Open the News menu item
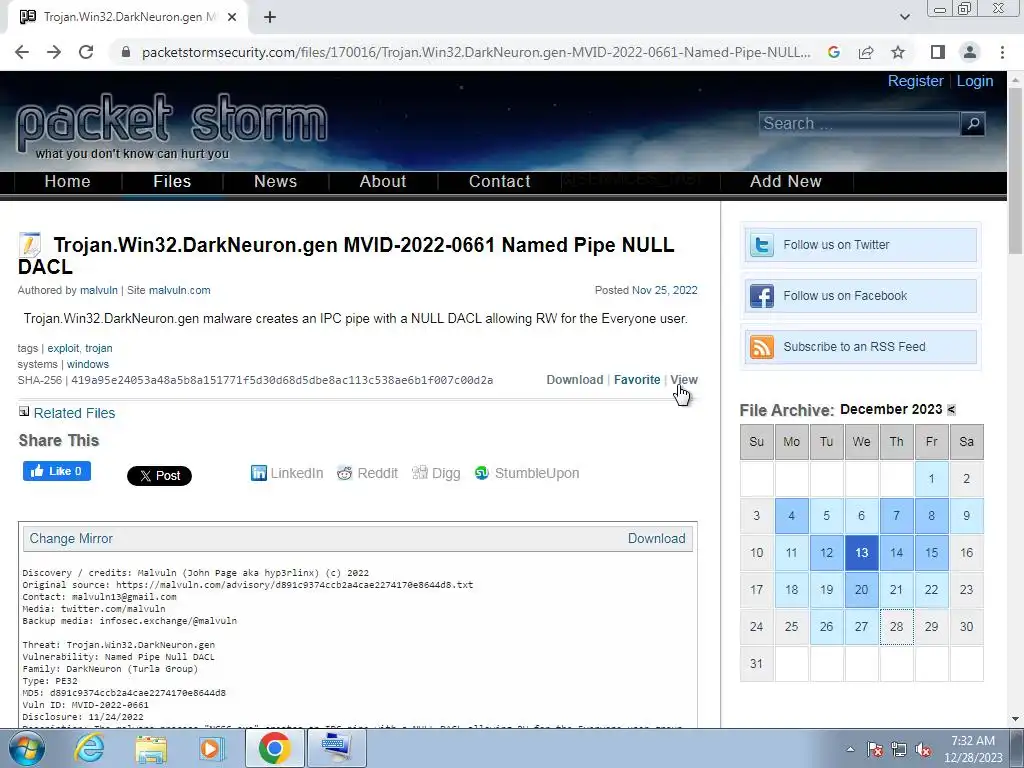This screenshot has width=1024, height=768. pos(275,182)
